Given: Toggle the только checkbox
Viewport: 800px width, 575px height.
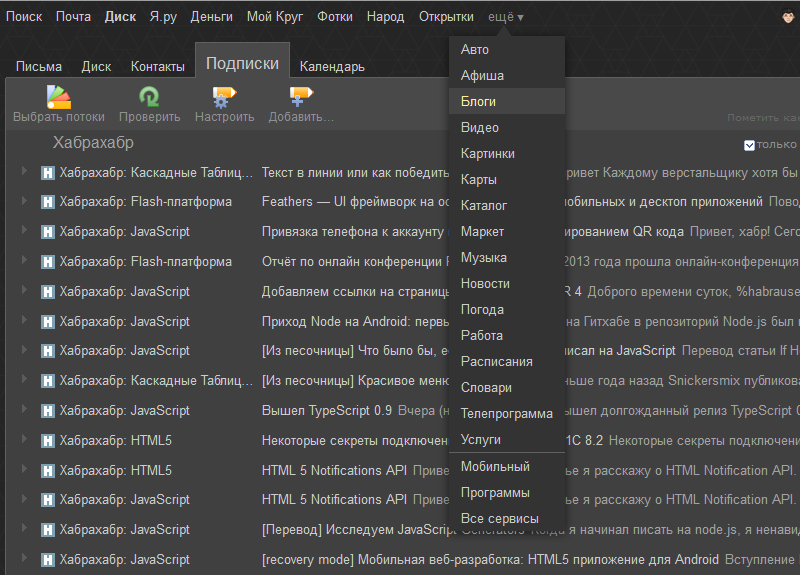Looking at the screenshot, I should [749, 145].
